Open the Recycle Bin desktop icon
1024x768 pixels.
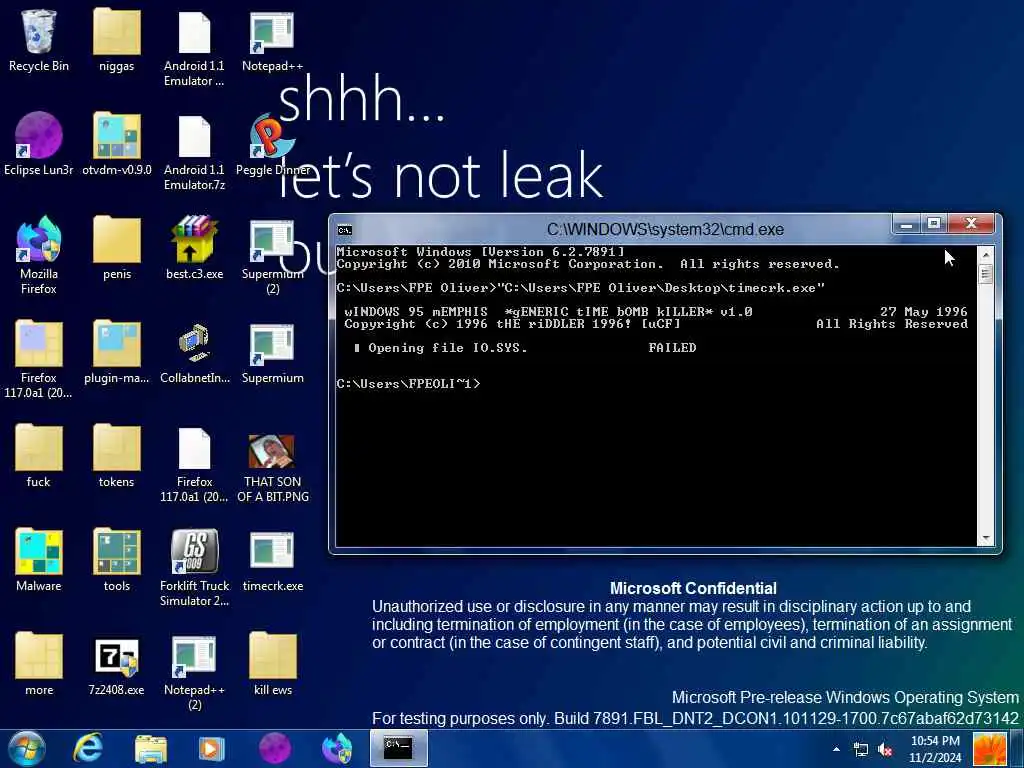click(x=39, y=40)
